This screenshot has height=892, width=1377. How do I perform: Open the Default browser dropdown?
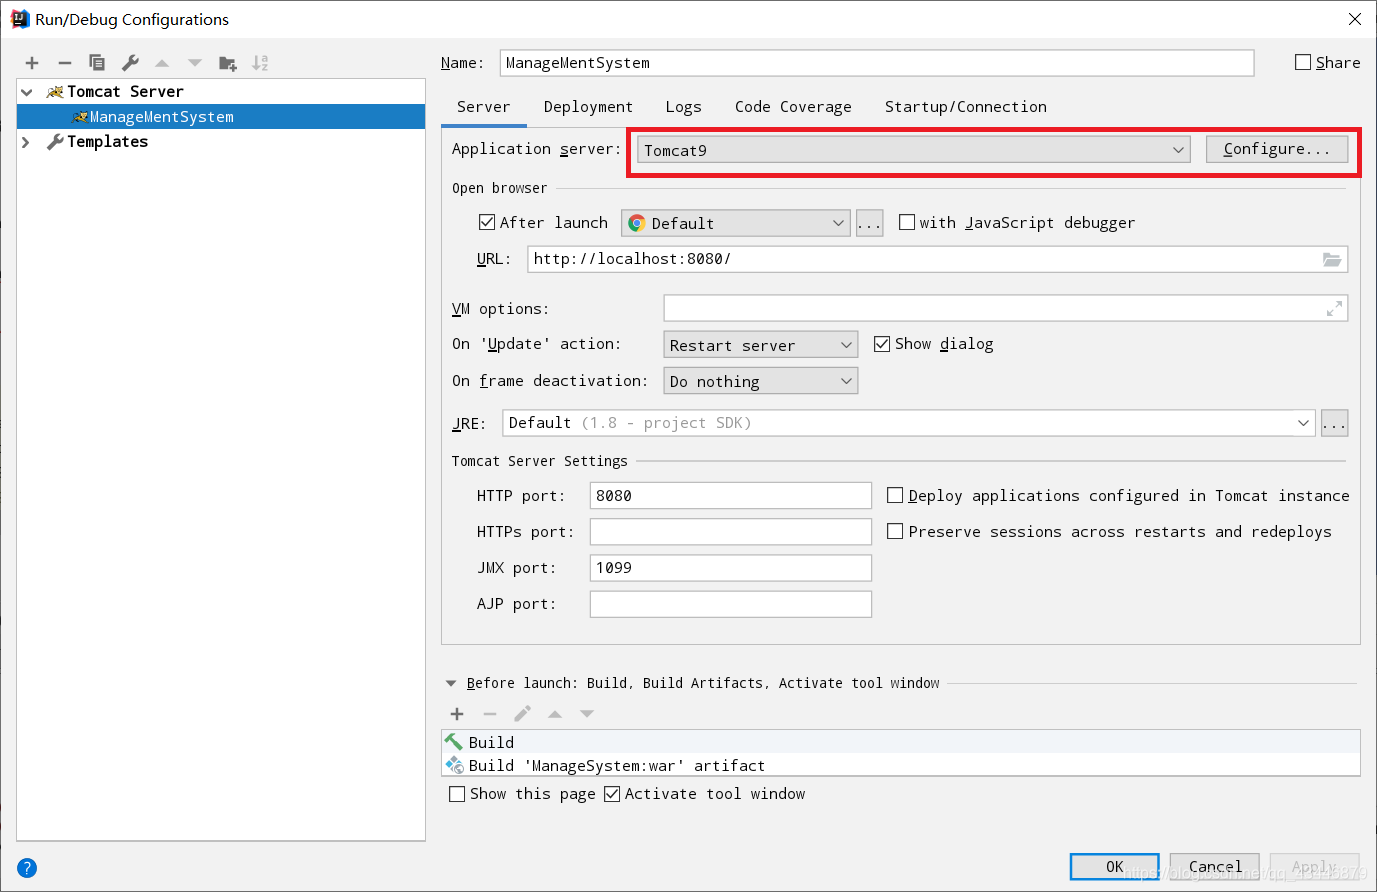coord(735,223)
